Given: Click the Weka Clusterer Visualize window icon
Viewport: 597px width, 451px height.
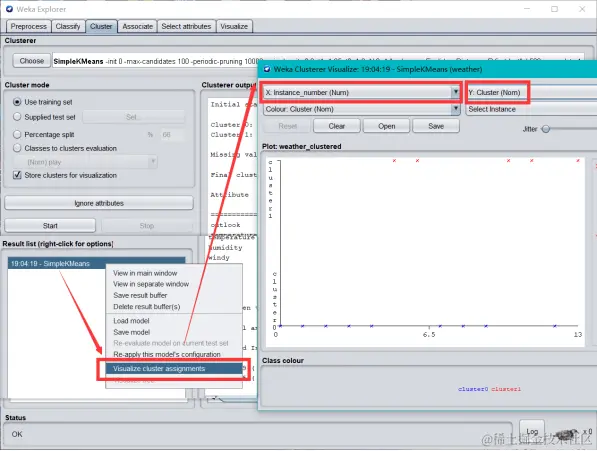Looking at the screenshot, I should (x=267, y=69).
